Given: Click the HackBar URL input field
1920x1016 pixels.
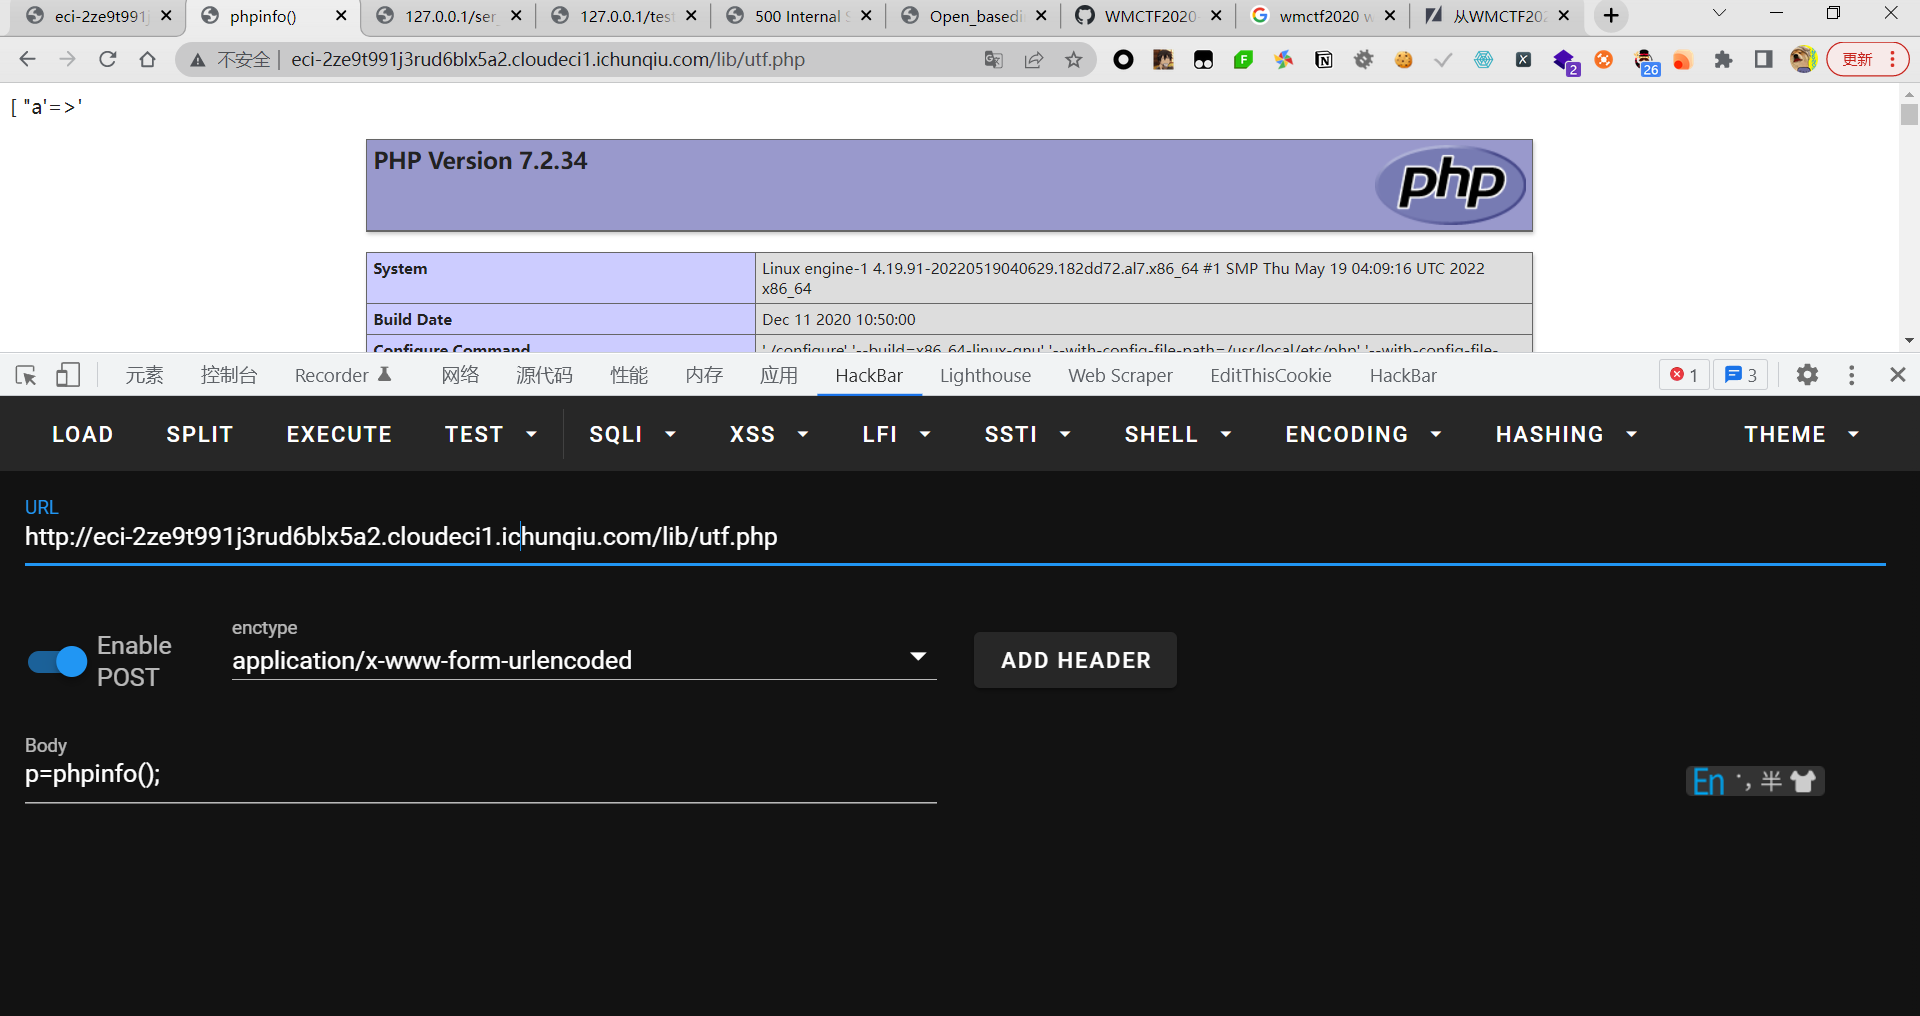Looking at the screenshot, I should click(x=955, y=537).
